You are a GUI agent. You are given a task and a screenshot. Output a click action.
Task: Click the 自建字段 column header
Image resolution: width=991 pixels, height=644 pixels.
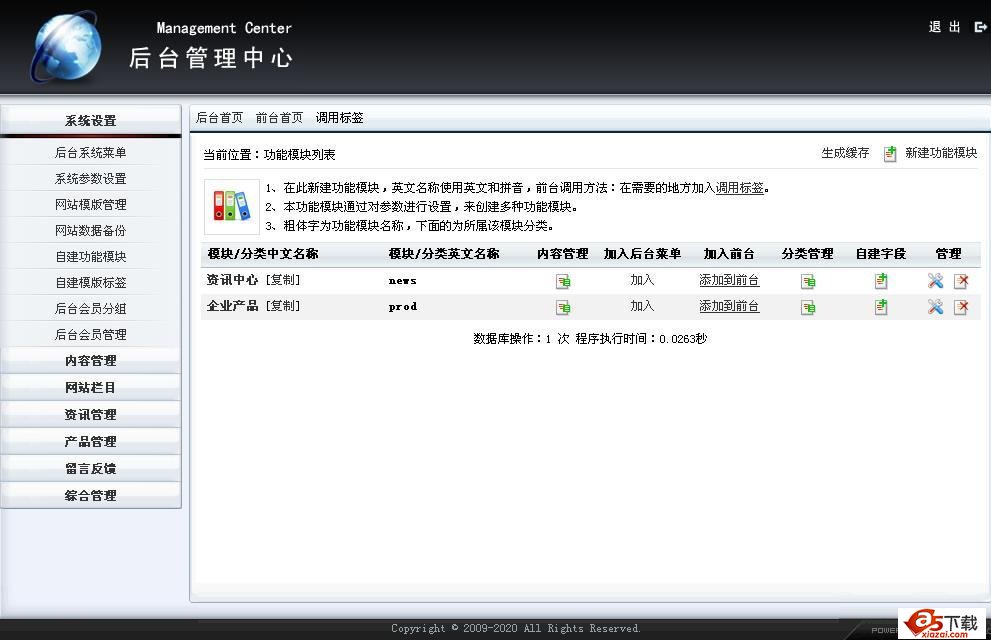[881, 254]
